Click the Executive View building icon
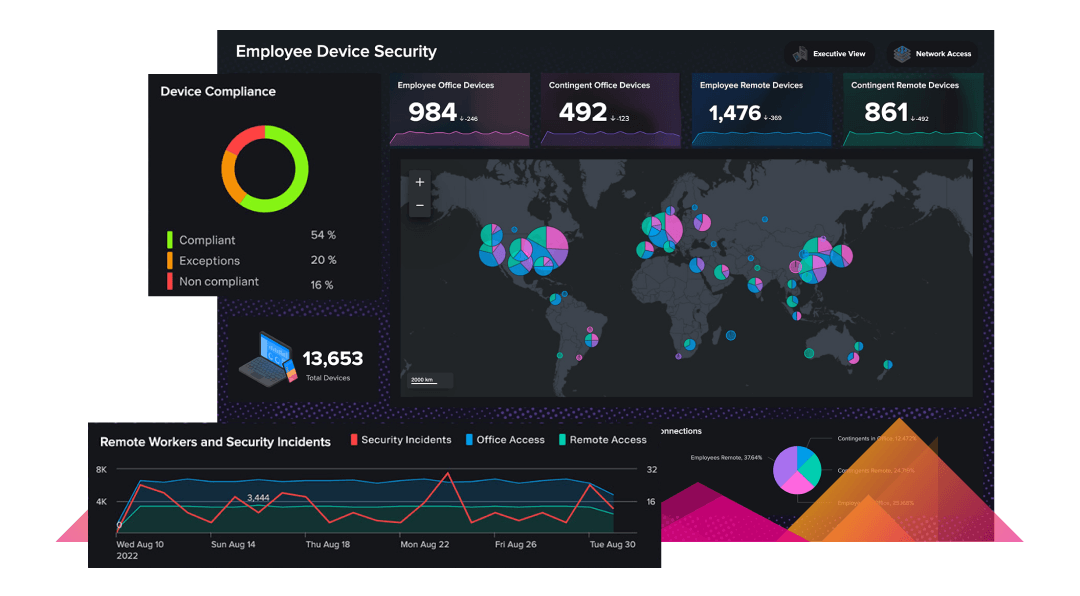This screenshot has height=596, width=1080. (x=800, y=54)
